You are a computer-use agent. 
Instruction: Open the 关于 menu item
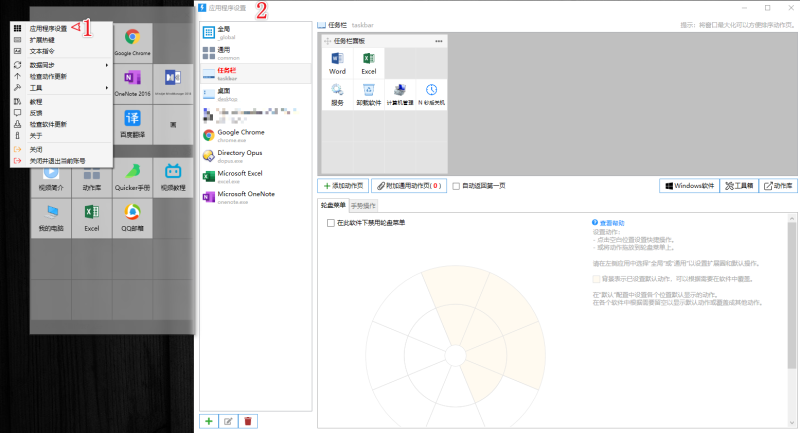click(x=61, y=136)
